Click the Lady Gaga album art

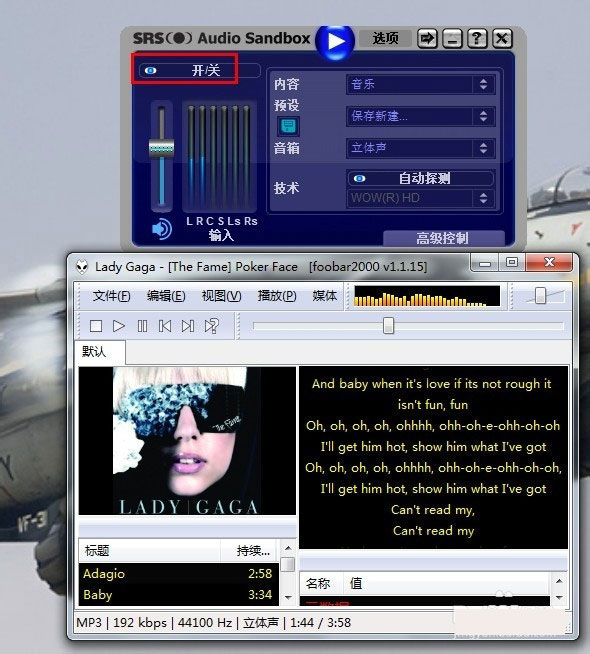[187, 440]
